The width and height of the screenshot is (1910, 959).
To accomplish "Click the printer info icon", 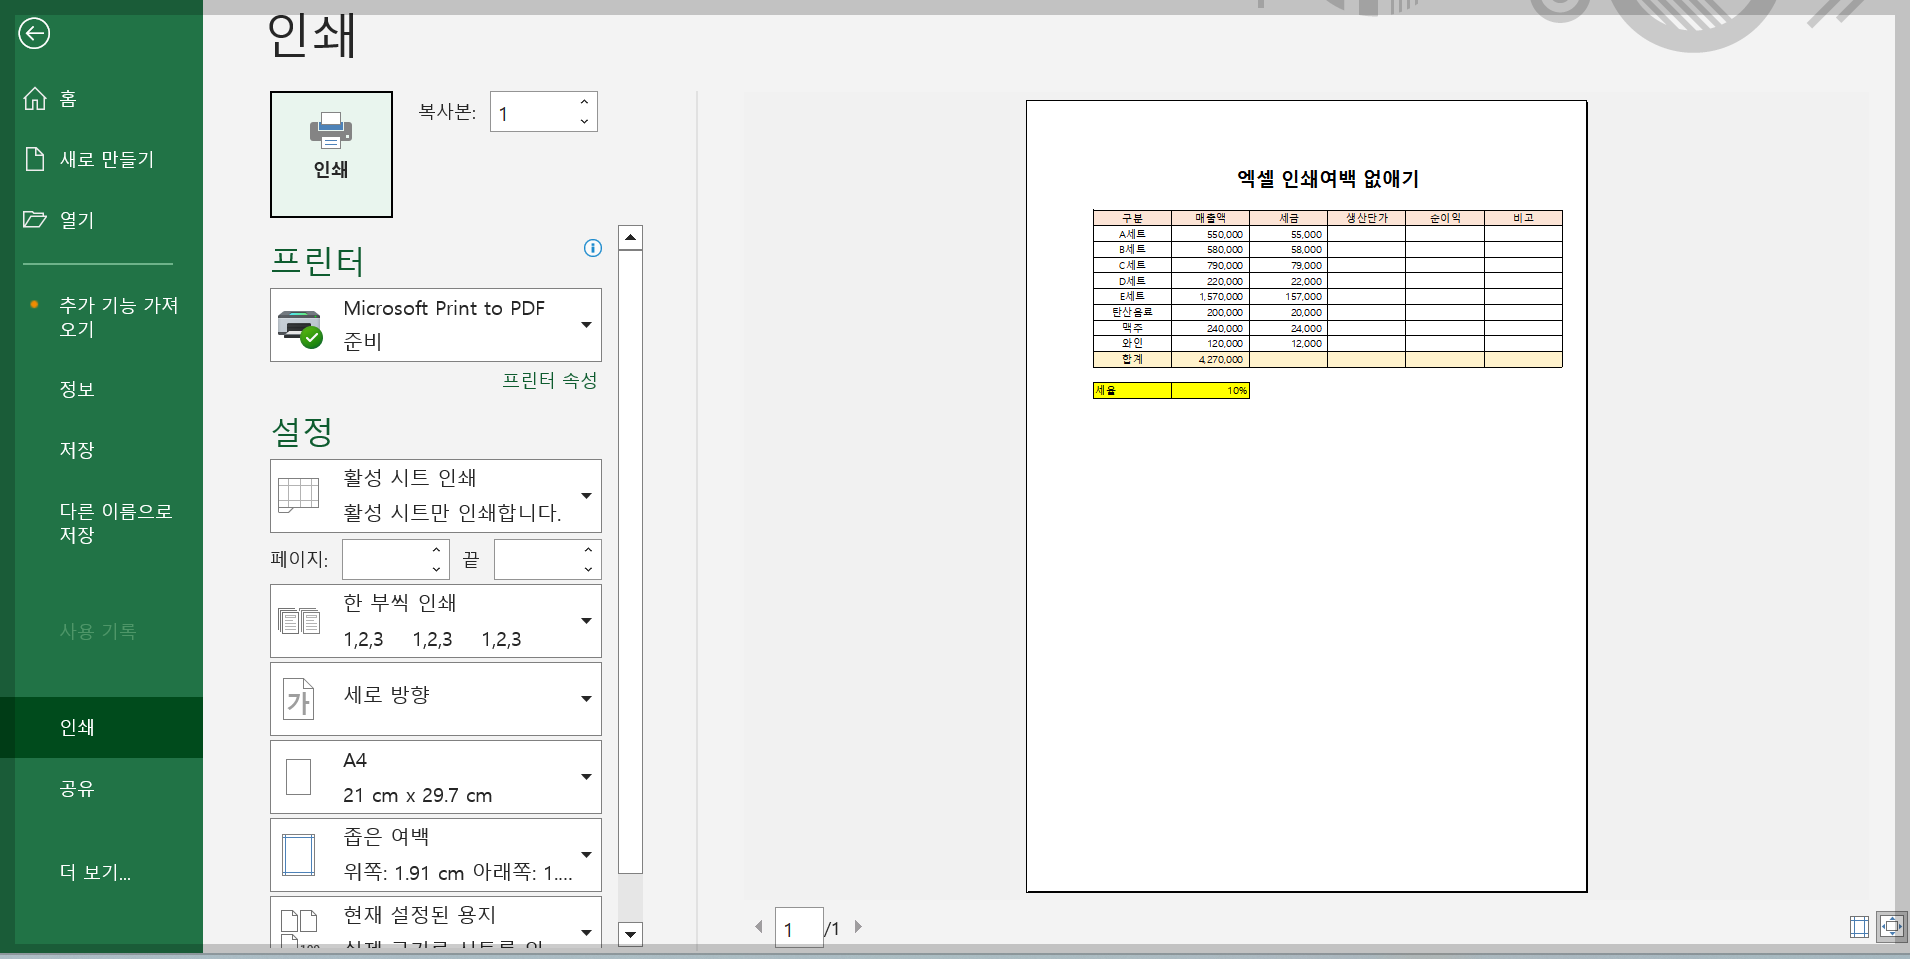I will point(593,248).
